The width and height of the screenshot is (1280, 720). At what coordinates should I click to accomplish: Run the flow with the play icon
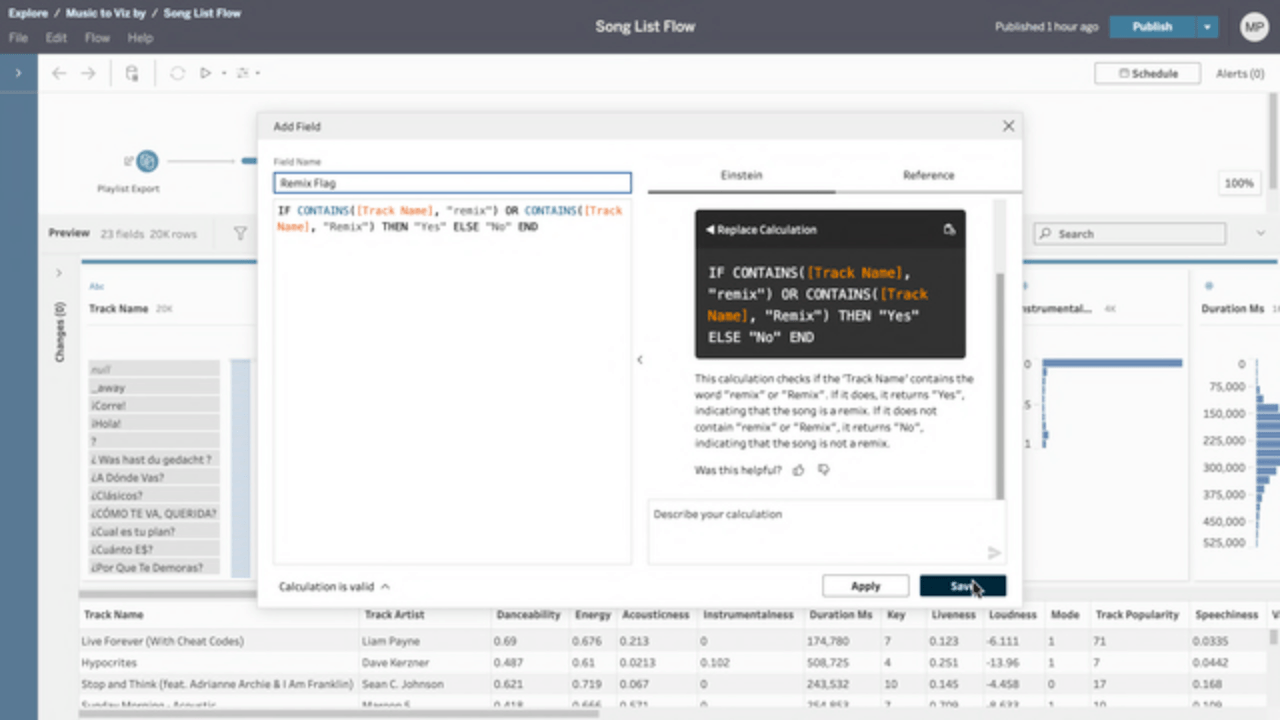pos(205,72)
